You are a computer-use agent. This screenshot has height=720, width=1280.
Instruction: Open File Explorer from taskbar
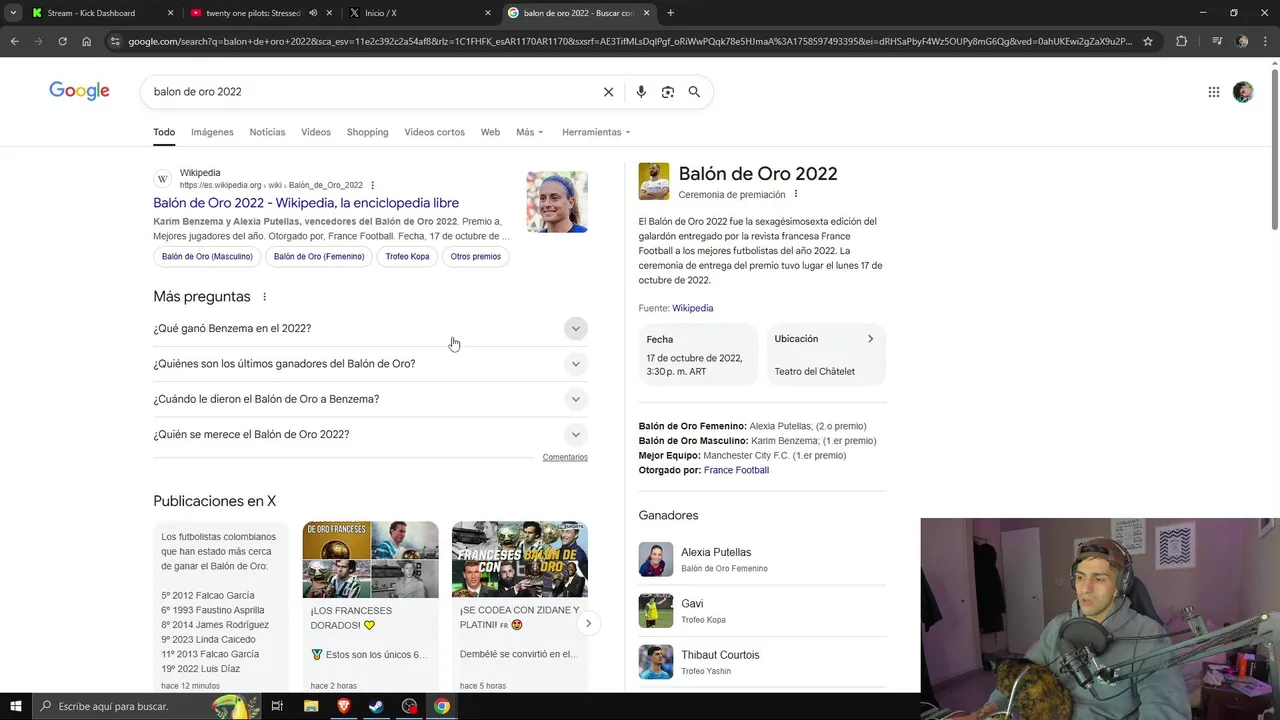[311, 706]
